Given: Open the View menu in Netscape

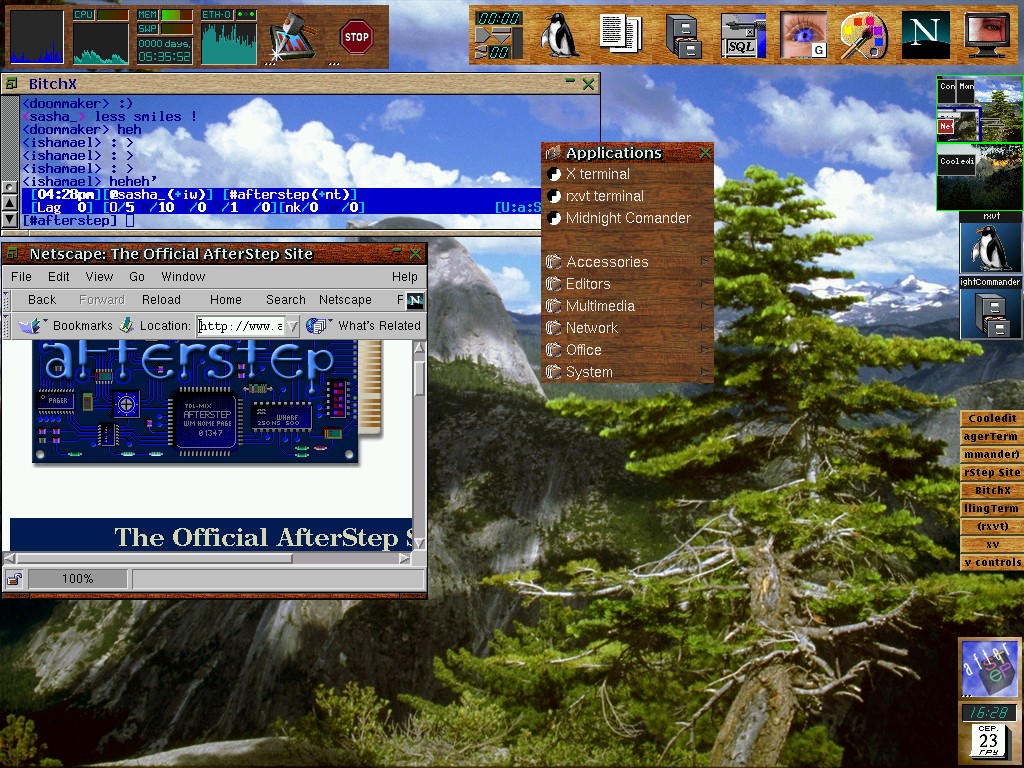Looking at the screenshot, I should 99,276.
